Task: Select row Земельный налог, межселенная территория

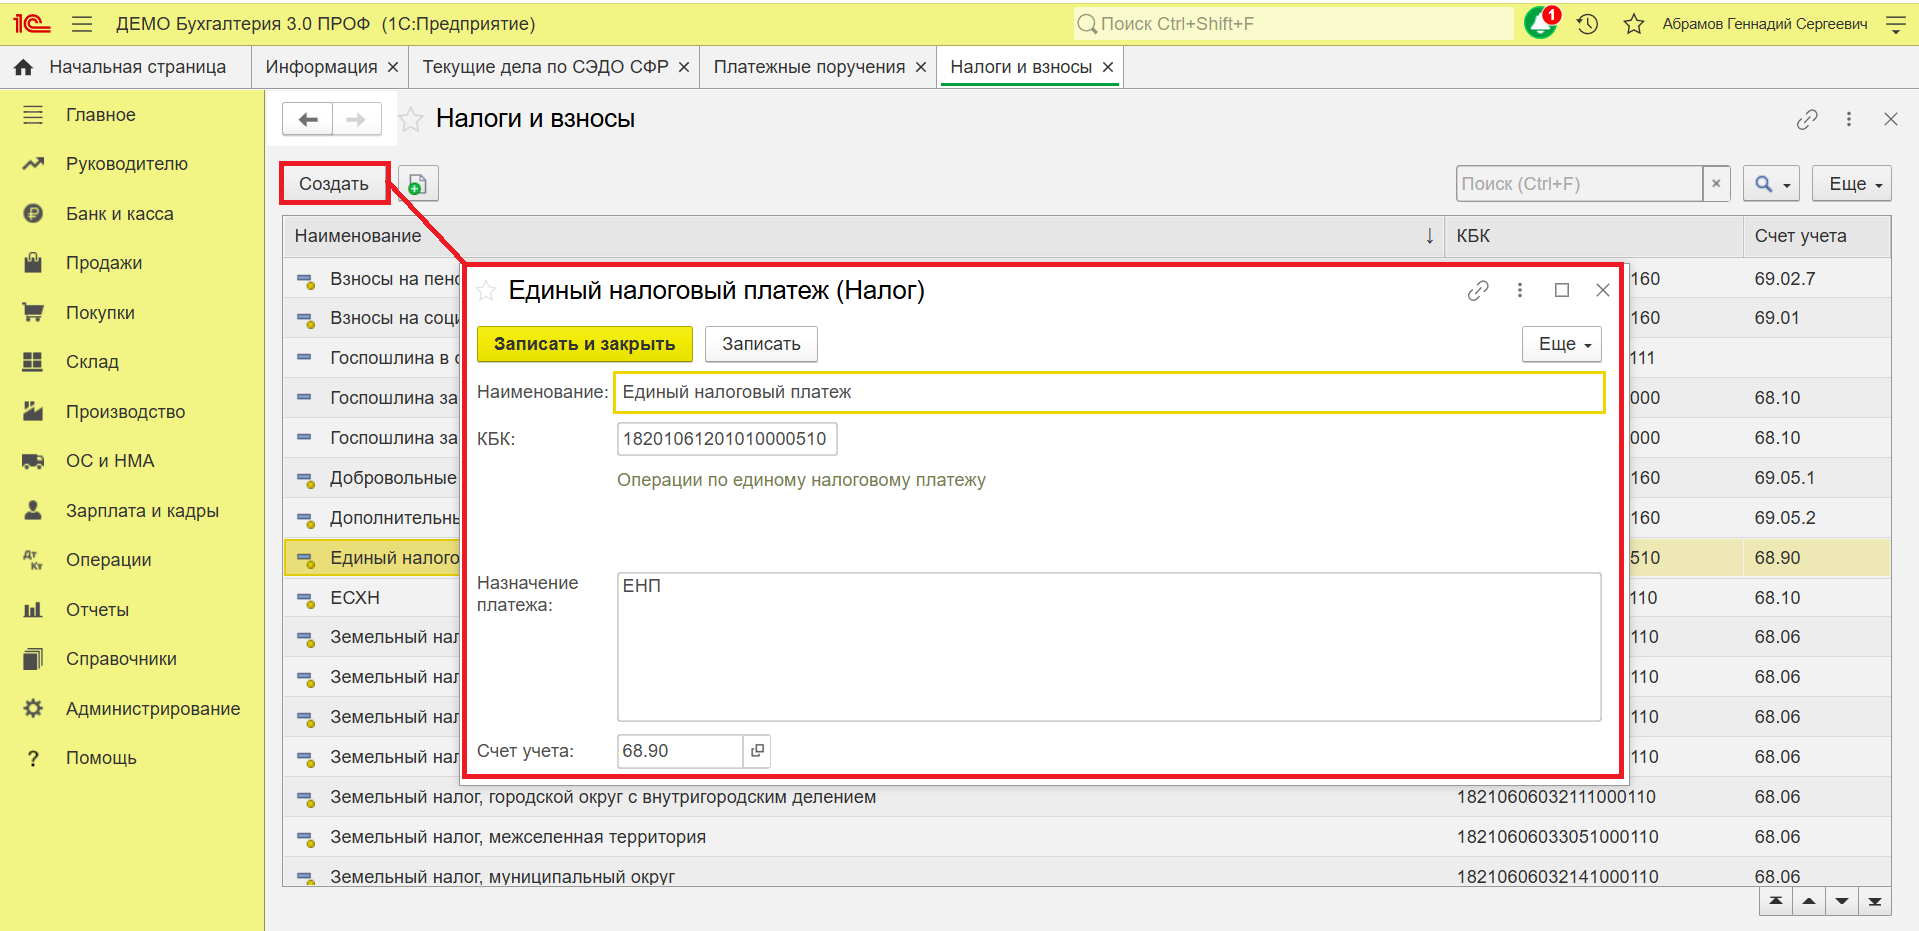Action: [1087, 837]
